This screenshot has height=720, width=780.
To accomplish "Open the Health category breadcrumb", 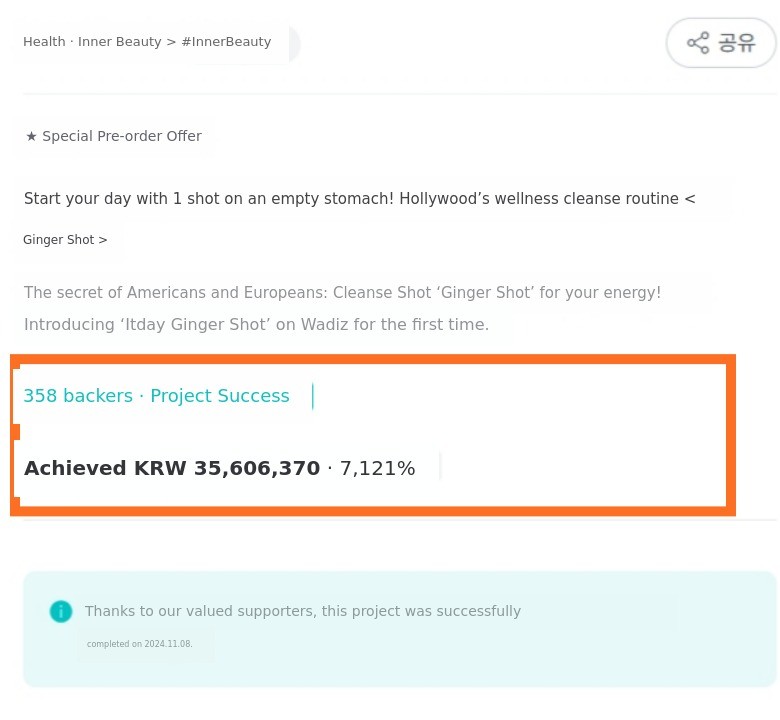I will [x=44, y=42].
